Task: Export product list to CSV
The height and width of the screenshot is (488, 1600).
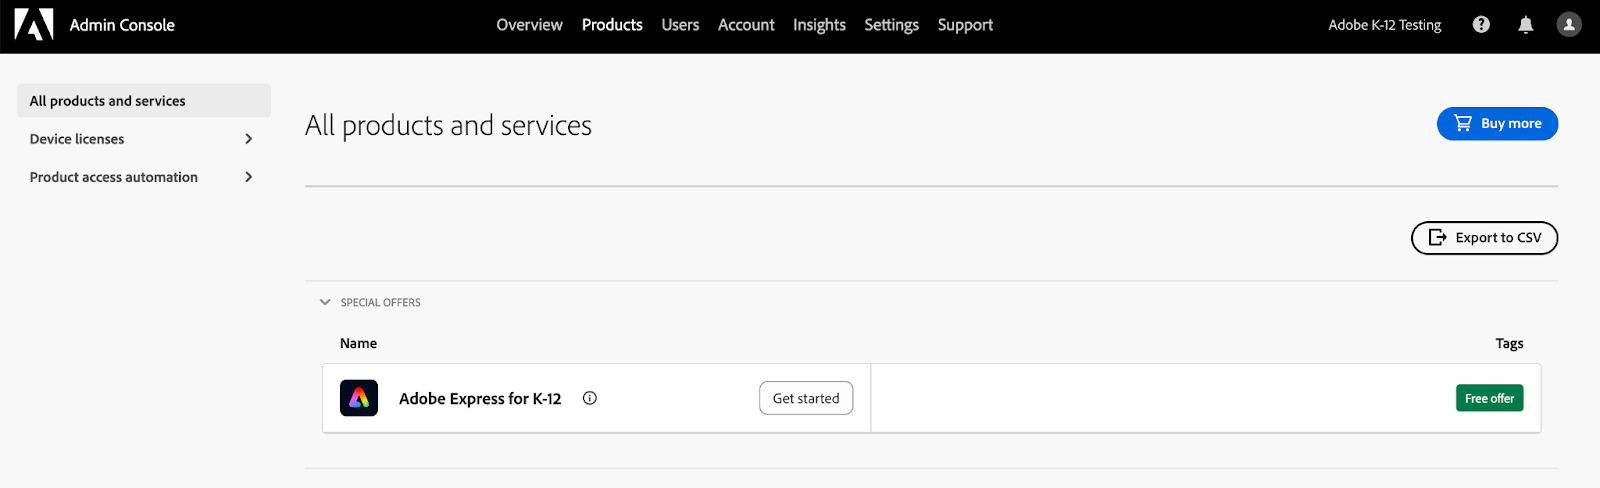Action: click(x=1484, y=238)
